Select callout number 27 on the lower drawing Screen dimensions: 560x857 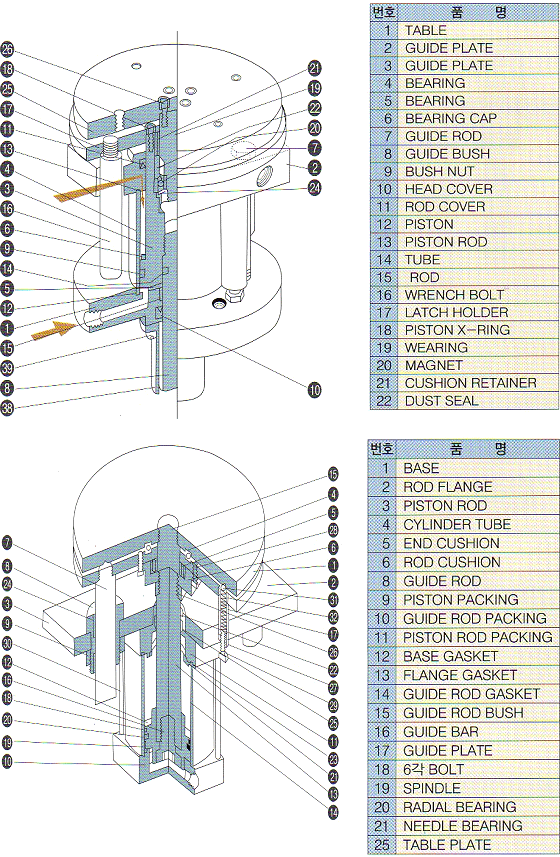pyautogui.click(x=333, y=688)
